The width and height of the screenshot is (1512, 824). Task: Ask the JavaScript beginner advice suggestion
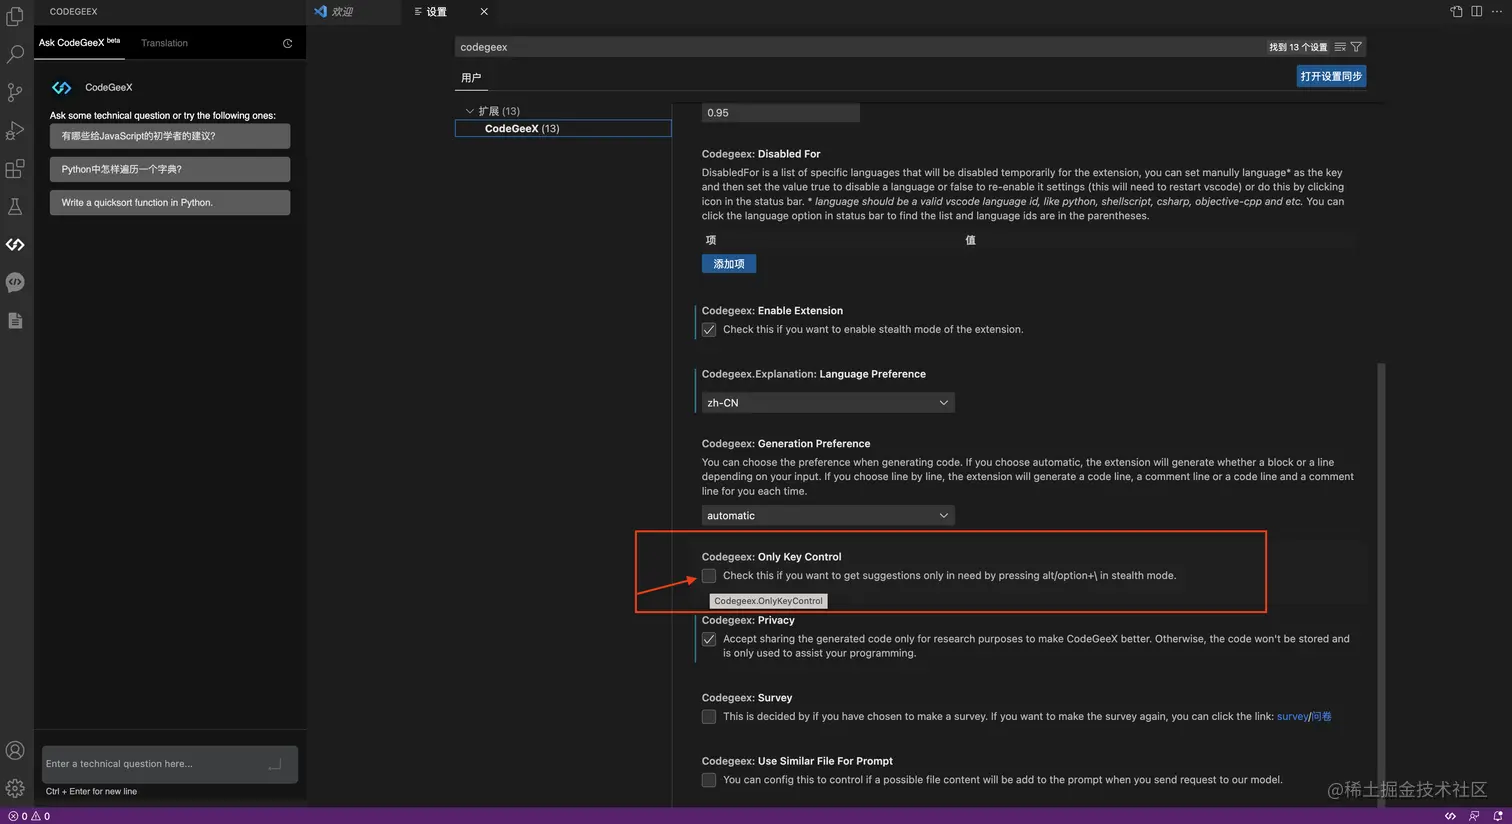(170, 136)
